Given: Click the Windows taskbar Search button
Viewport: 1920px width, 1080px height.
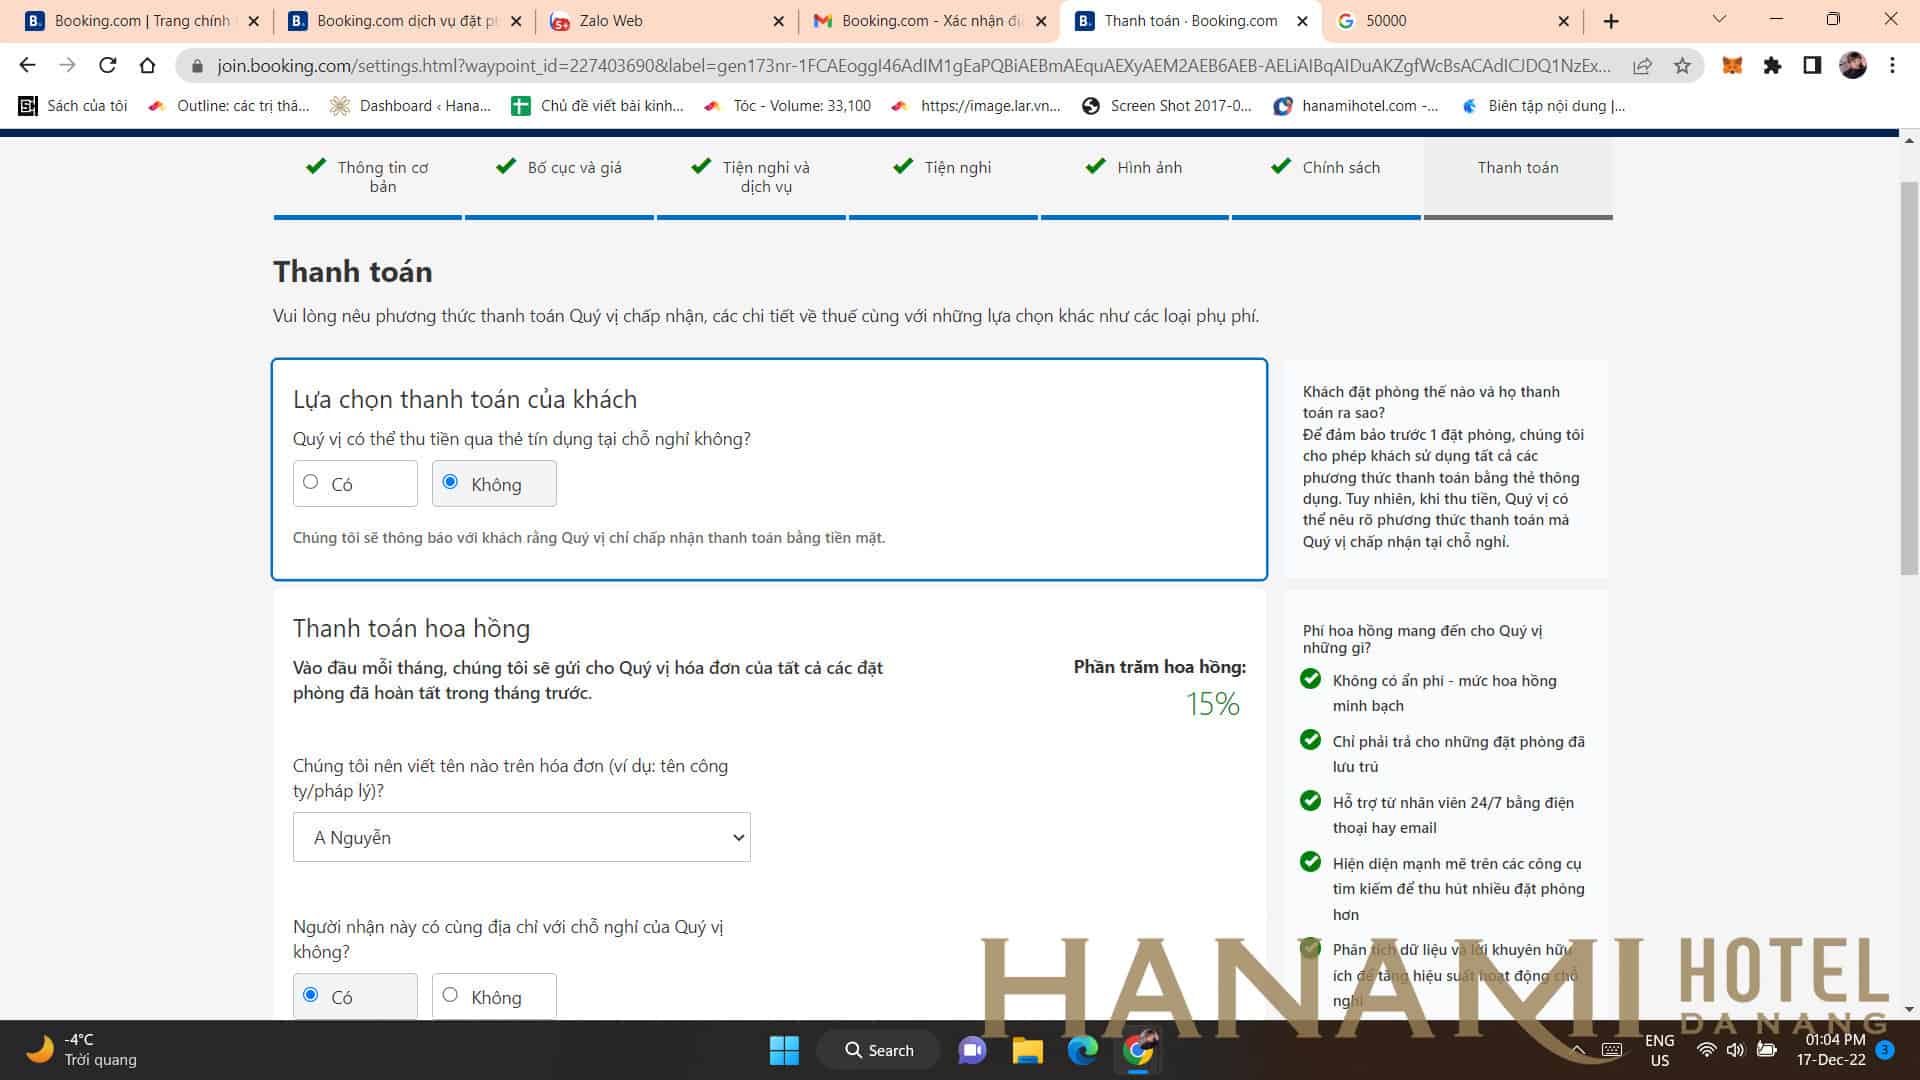Looking at the screenshot, I should click(879, 1050).
